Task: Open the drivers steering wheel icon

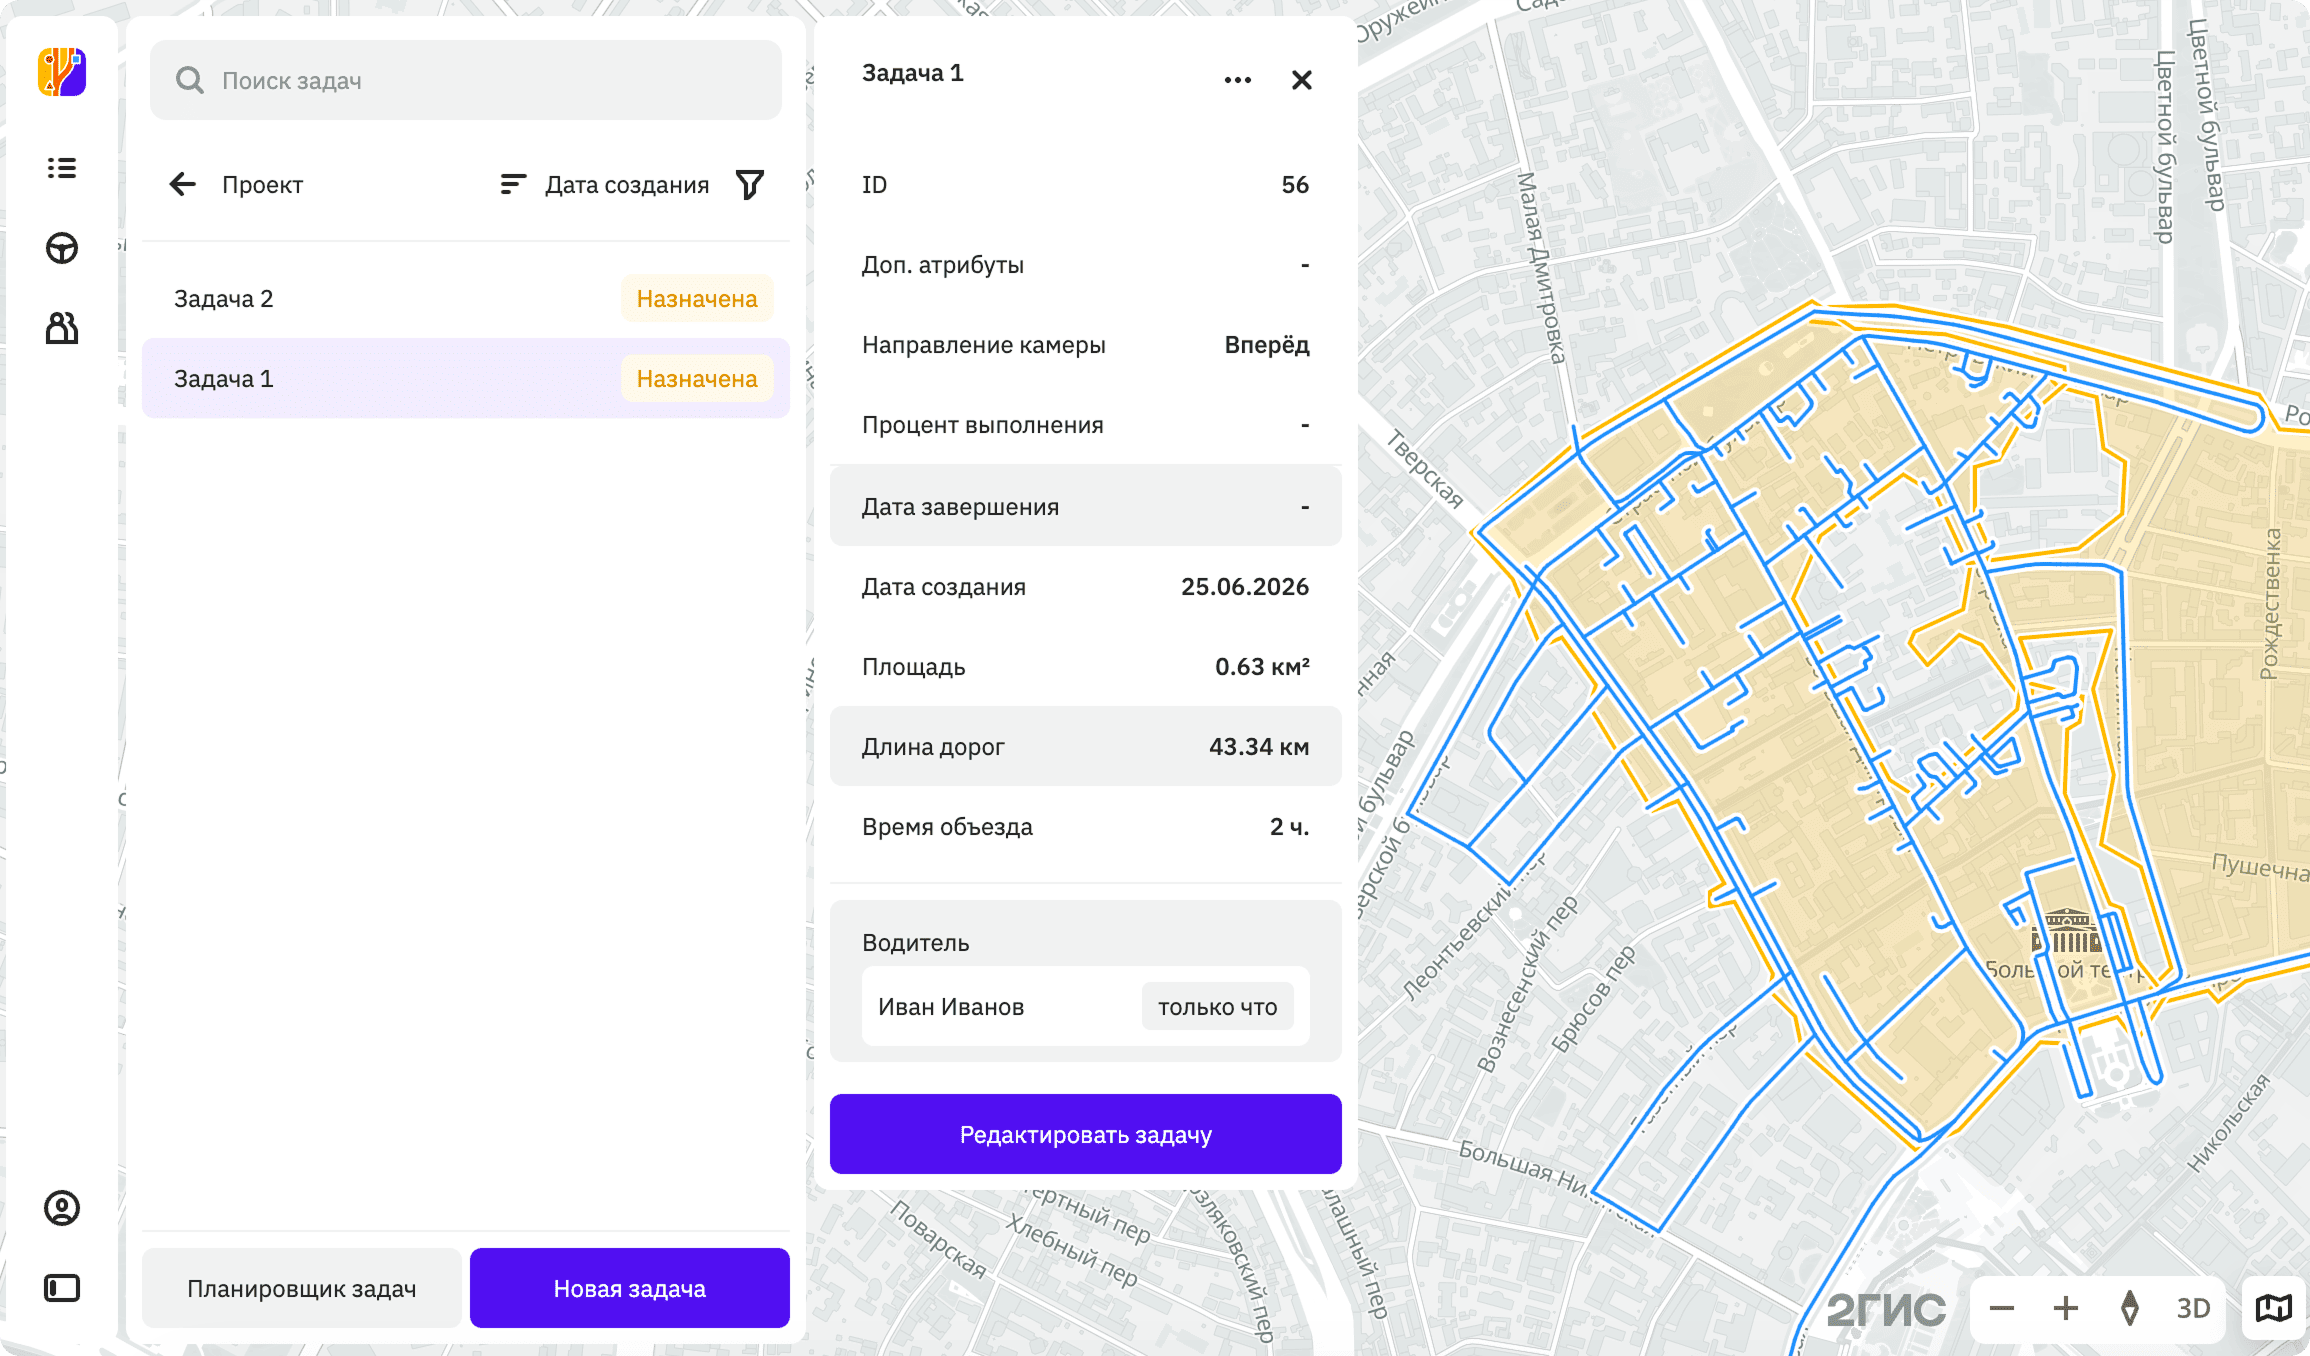Action: tap(62, 248)
